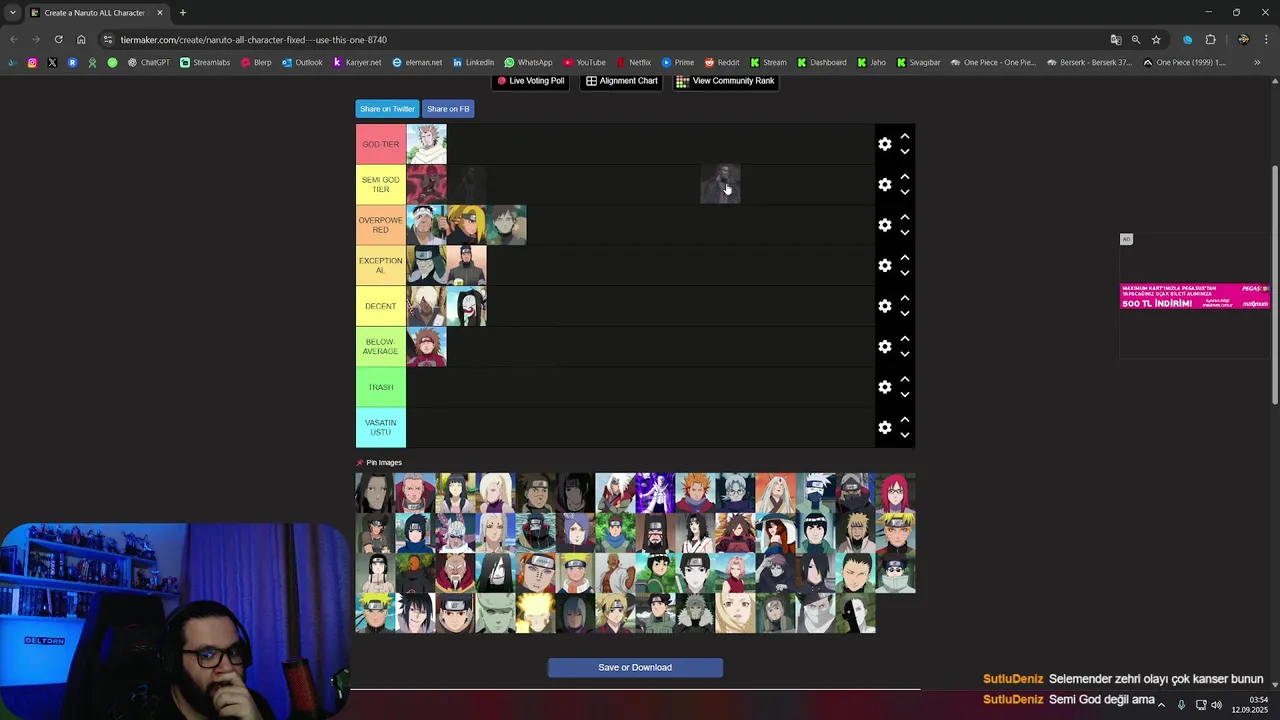Image resolution: width=1280 pixels, height=720 pixels.
Task: Click Share on Twitter button
Action: (387, 109)
